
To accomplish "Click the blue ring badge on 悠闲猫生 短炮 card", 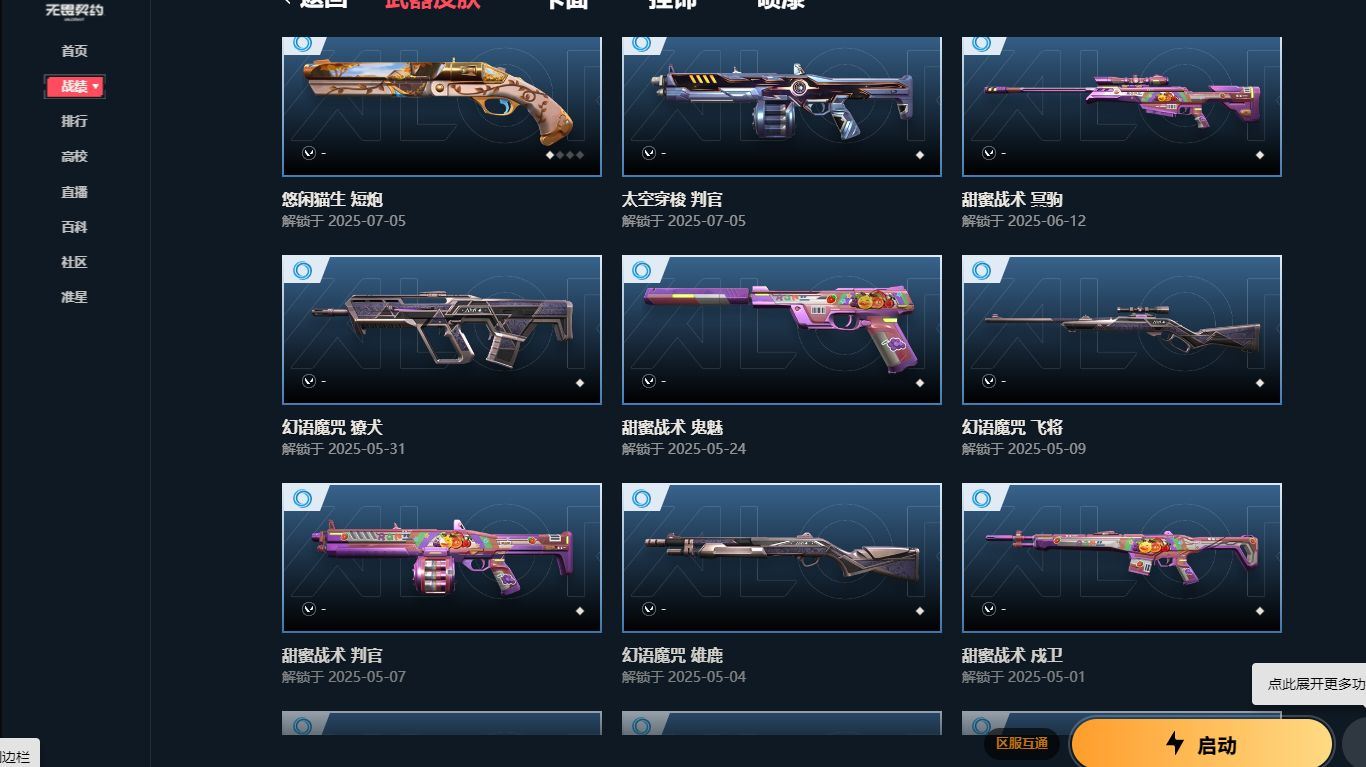I will point(303,44).
